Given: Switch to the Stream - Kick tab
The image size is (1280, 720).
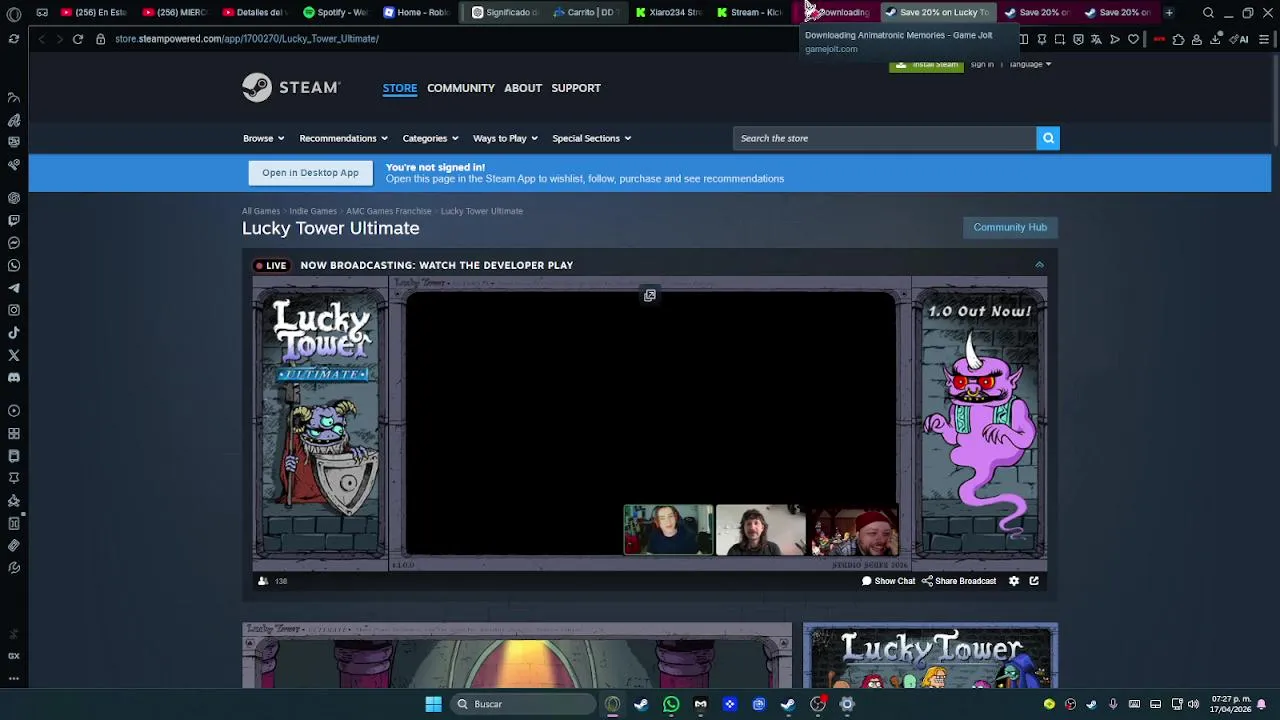Looking at the screenshot, I should (x=750, y=13).
